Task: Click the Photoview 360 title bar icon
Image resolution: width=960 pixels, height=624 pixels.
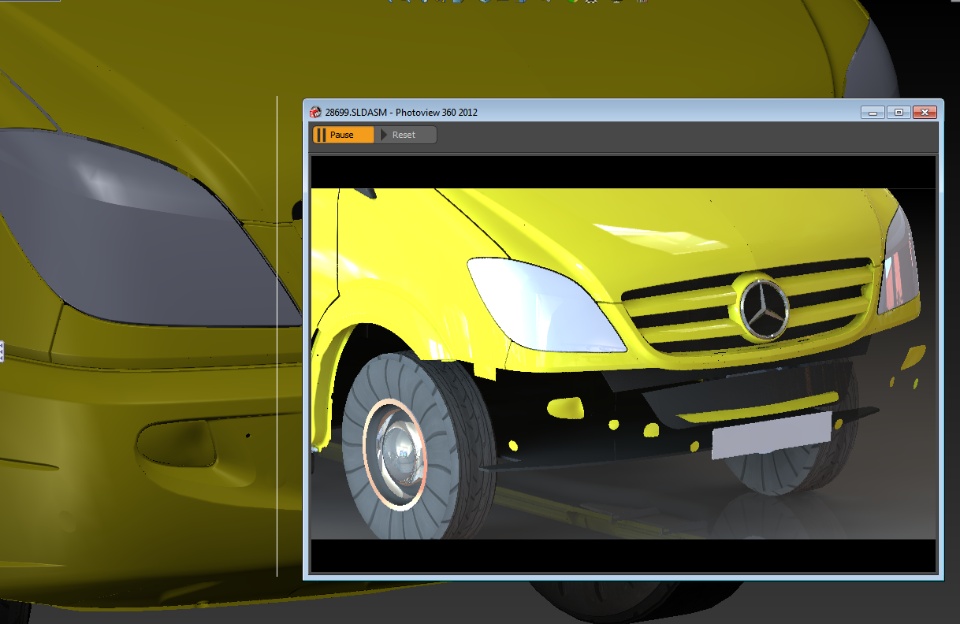Action: point(315,112)
